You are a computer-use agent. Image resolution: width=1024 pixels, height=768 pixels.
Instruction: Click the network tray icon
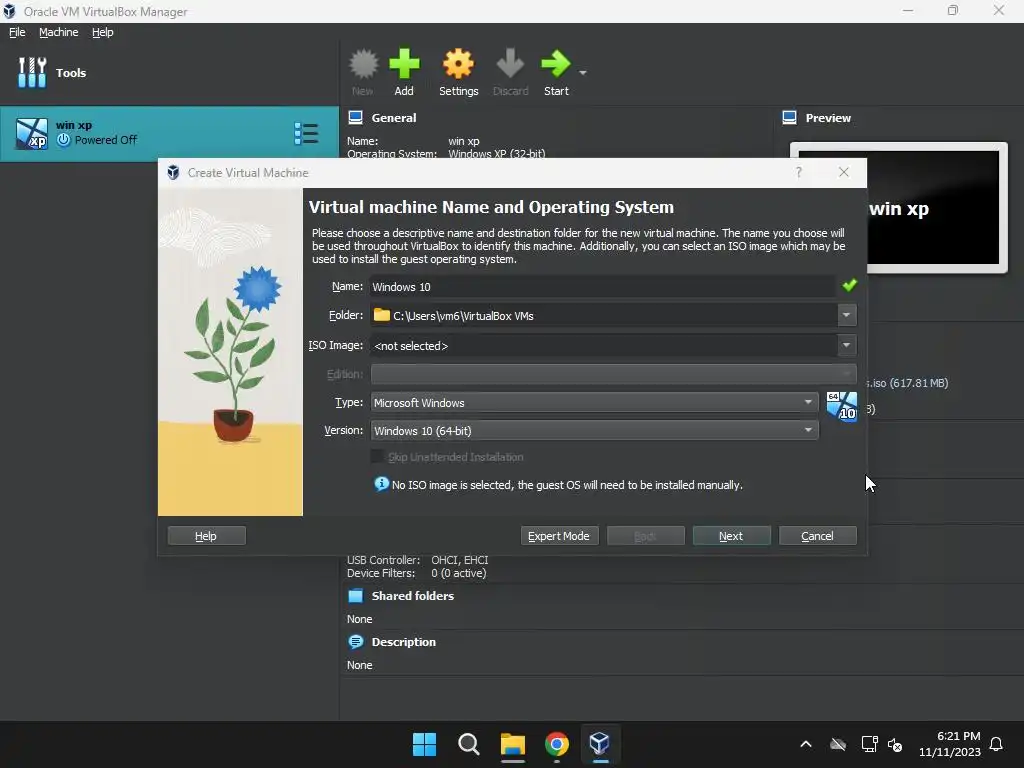click(869, 744)
